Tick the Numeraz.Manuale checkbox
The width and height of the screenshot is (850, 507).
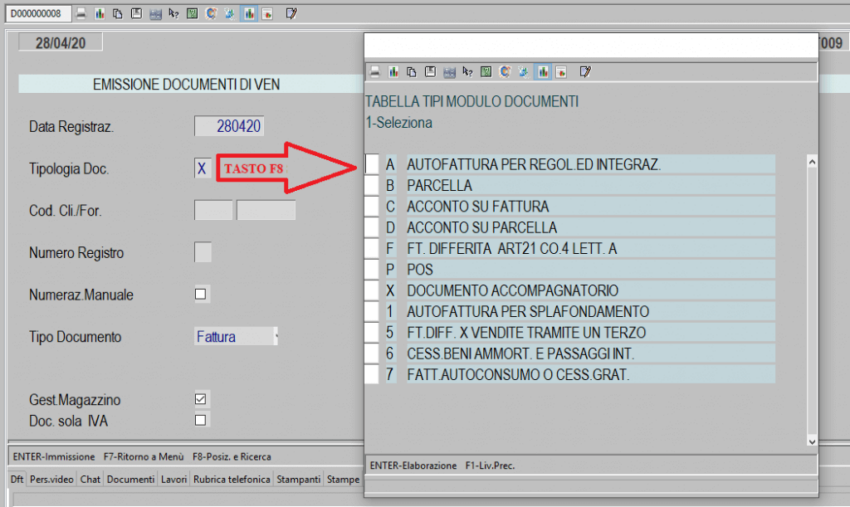click(x=201, y=294)
